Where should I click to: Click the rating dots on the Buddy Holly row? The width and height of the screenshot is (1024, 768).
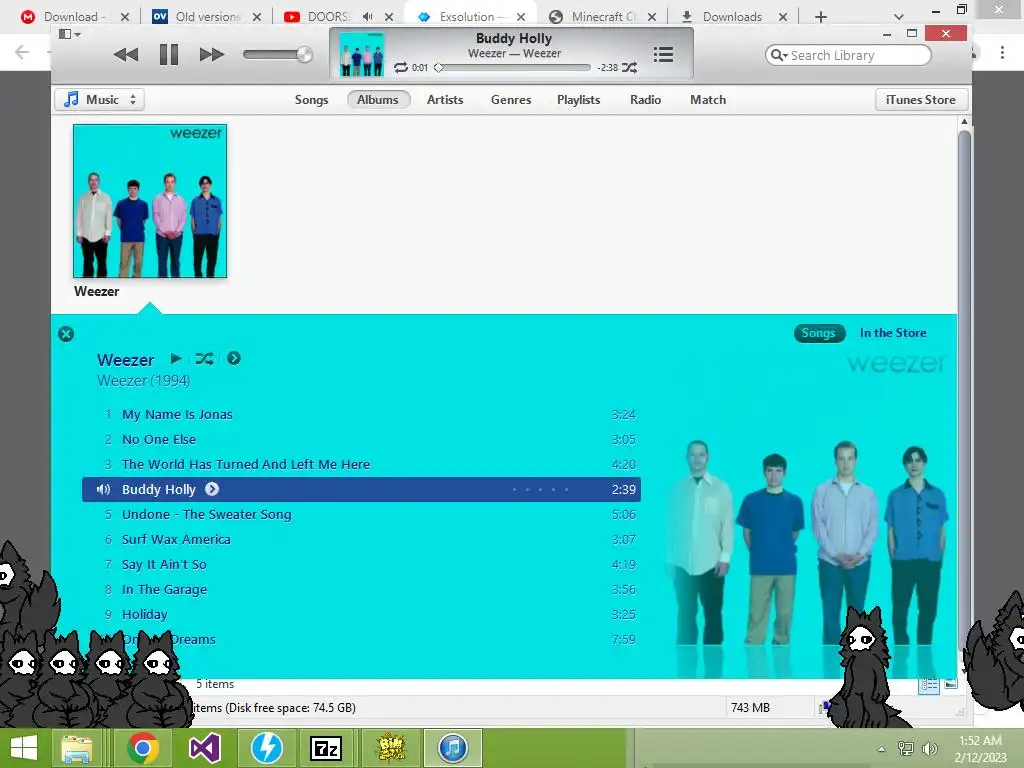tap(540, 489)
